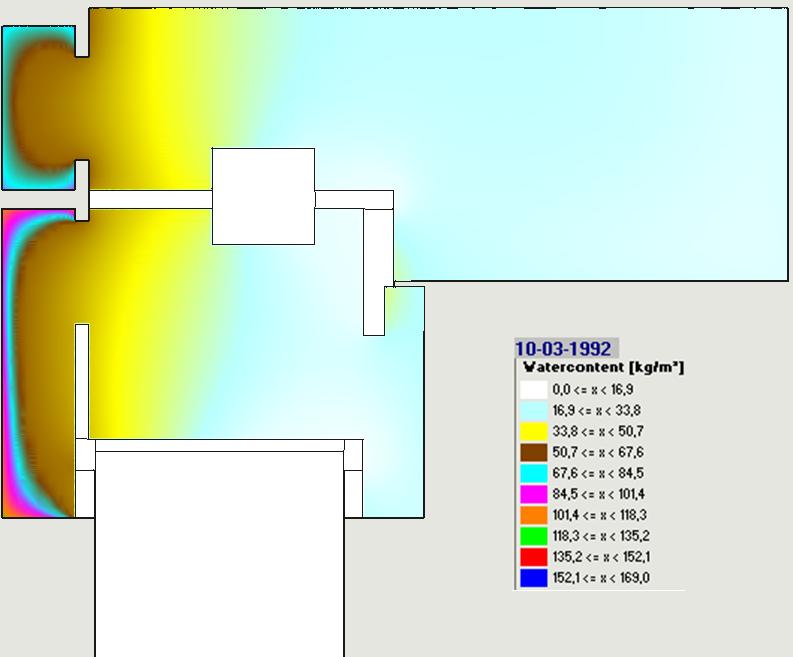Select the light cyan 16,9–33,8 legend swatch
Screen dimensions: 793x657
(534, 410)
